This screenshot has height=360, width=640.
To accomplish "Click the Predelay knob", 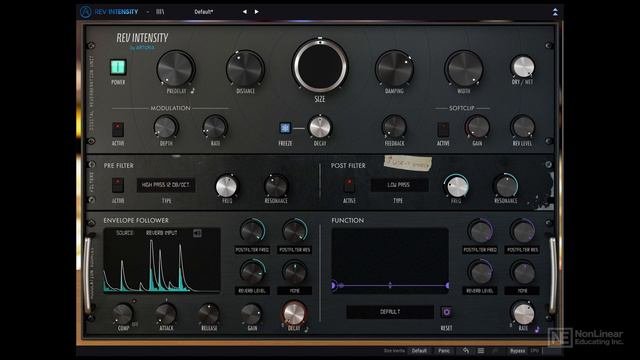I will click(176, 69).
